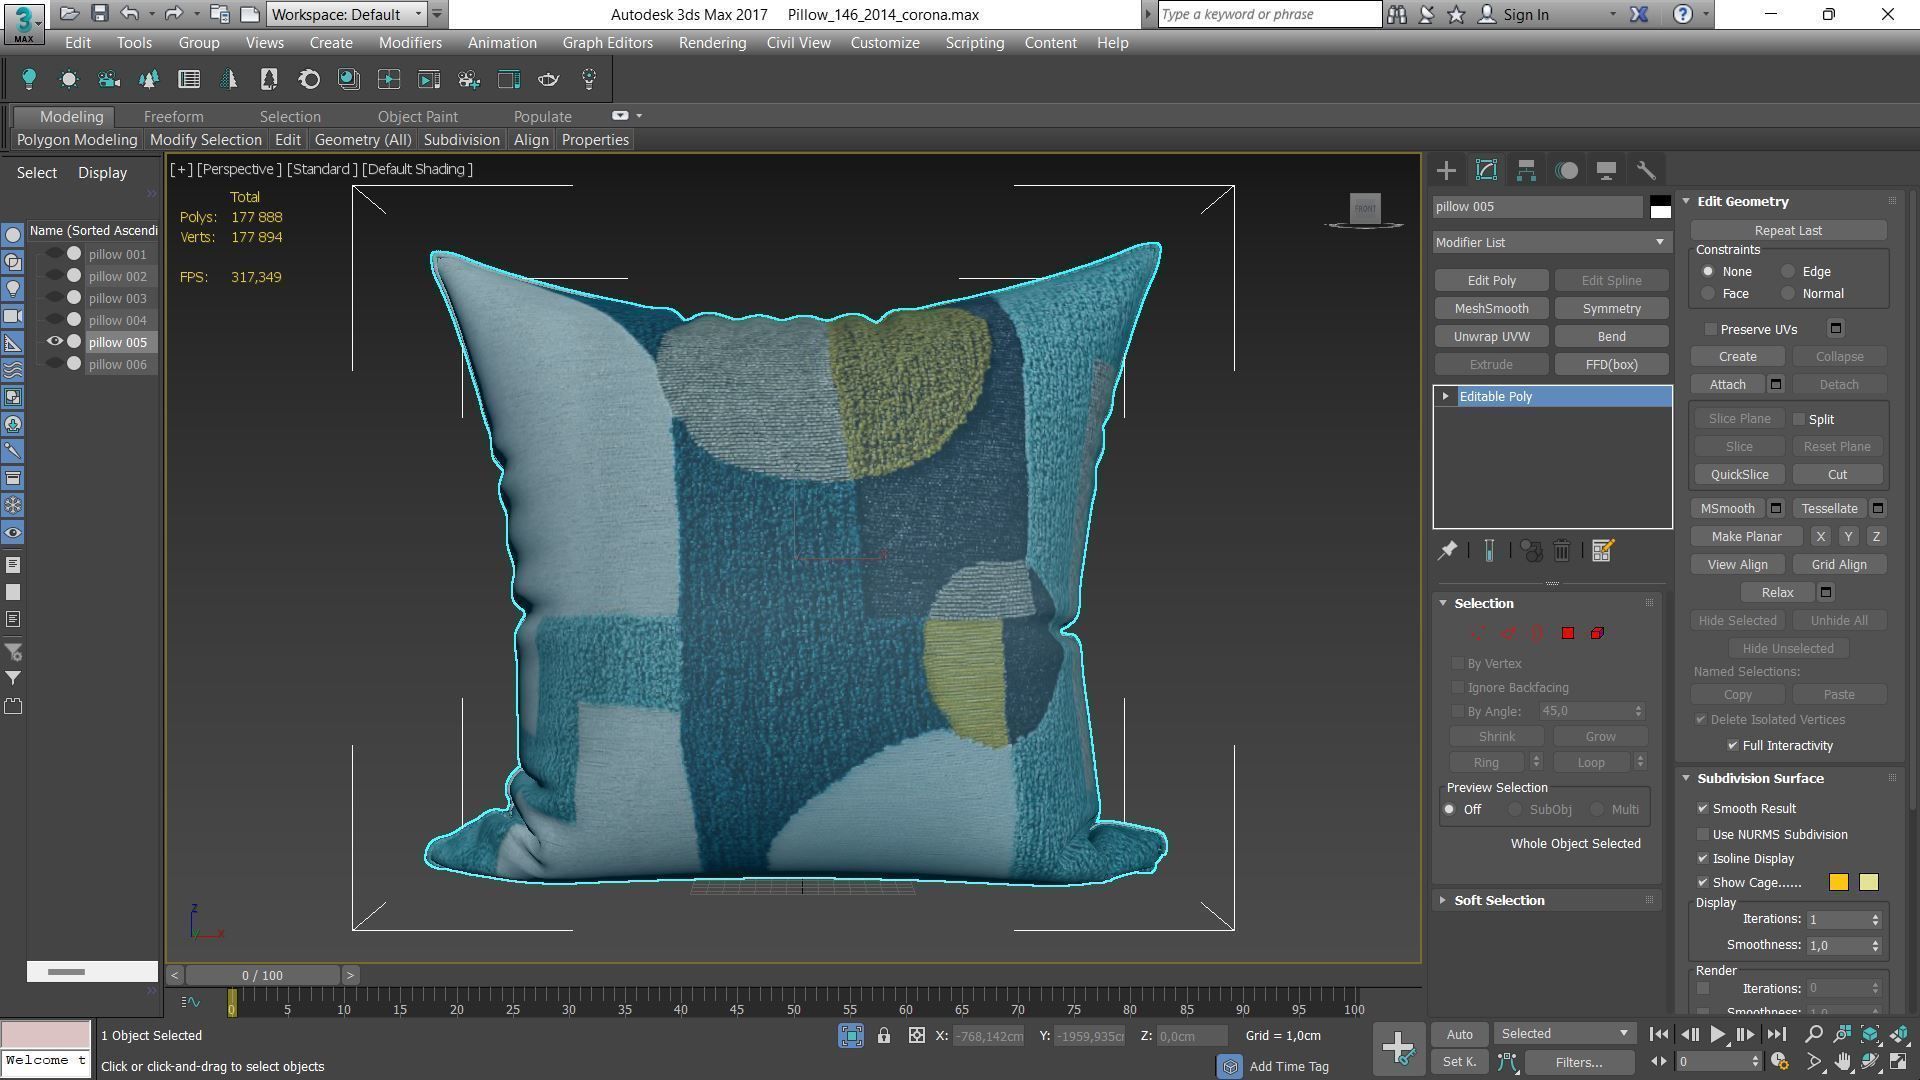
Task: Open the Utilities wrench panel
Action: (1646, 170)
